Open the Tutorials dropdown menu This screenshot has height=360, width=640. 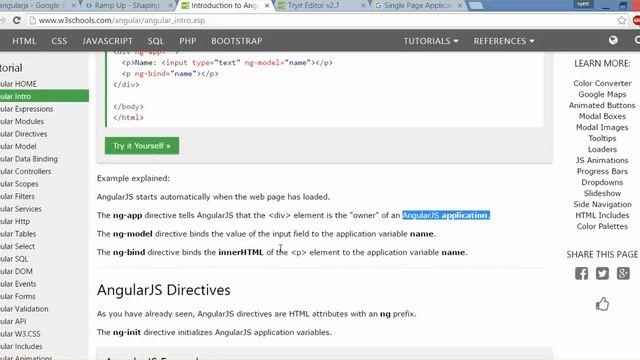(x=431, y=41)
